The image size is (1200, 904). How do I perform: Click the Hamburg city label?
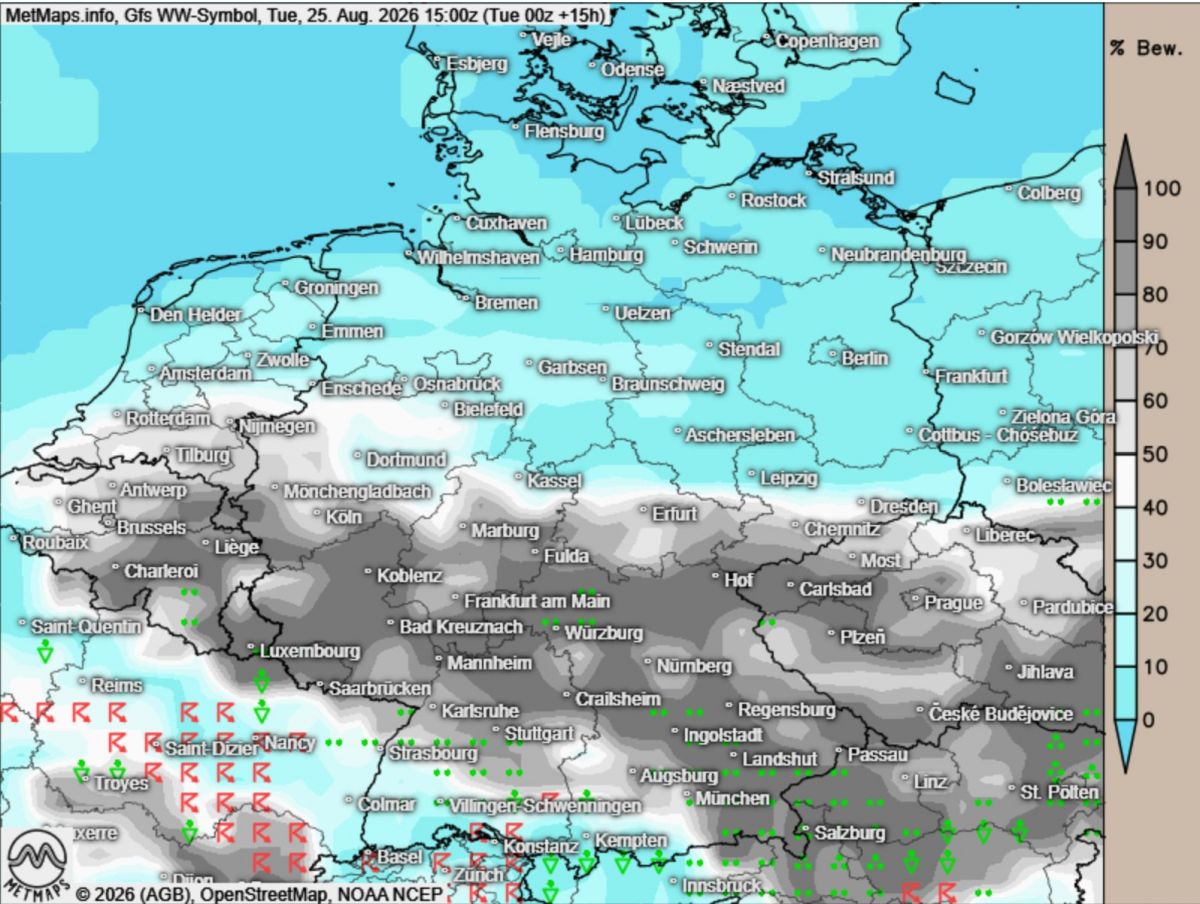606,254
